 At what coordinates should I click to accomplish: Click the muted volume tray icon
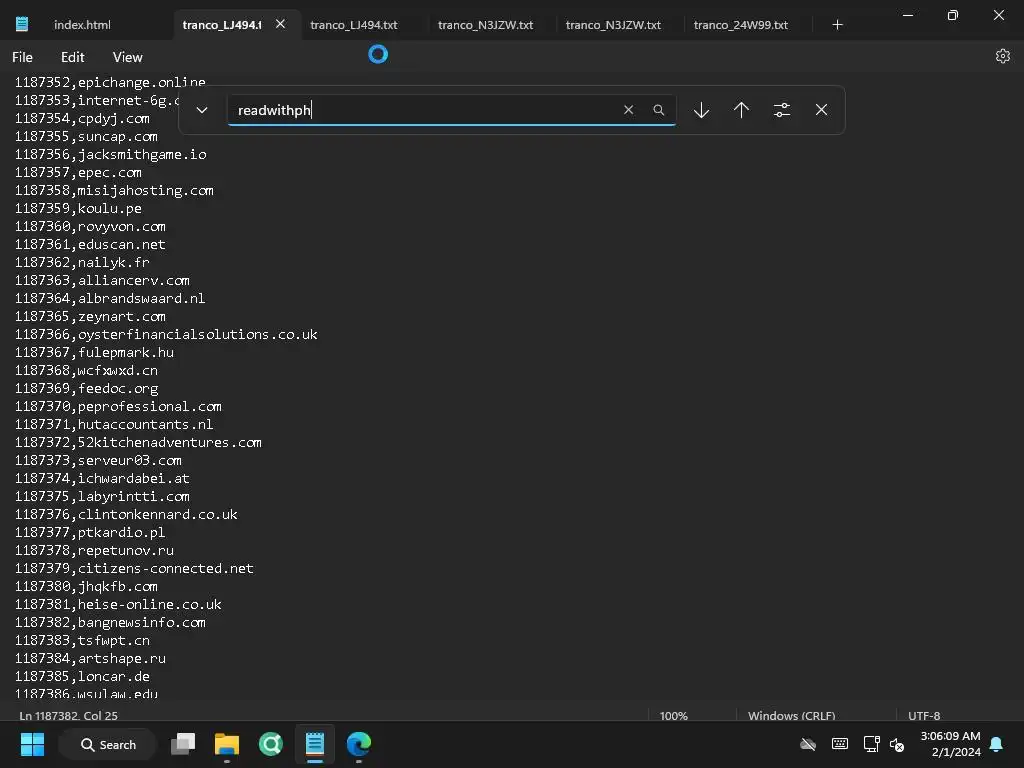pyautogui.click(x=897, y=744)
